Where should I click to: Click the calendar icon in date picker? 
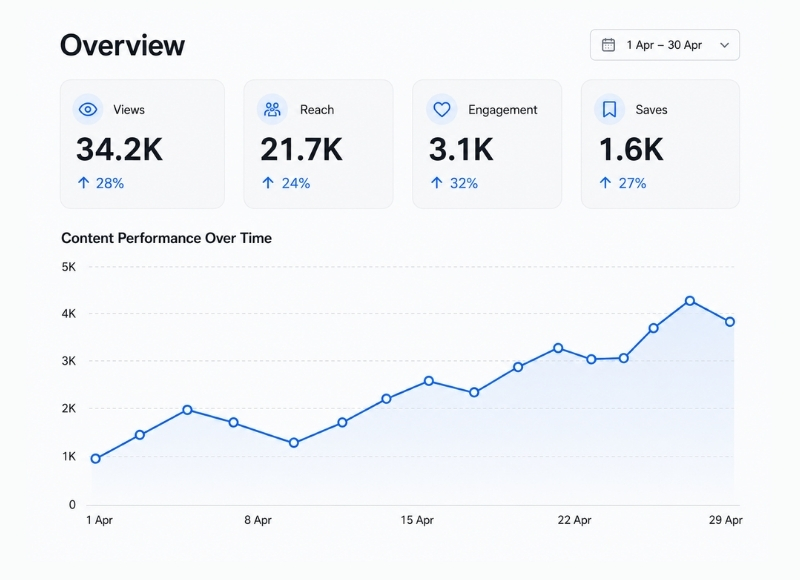coord(608,45)
